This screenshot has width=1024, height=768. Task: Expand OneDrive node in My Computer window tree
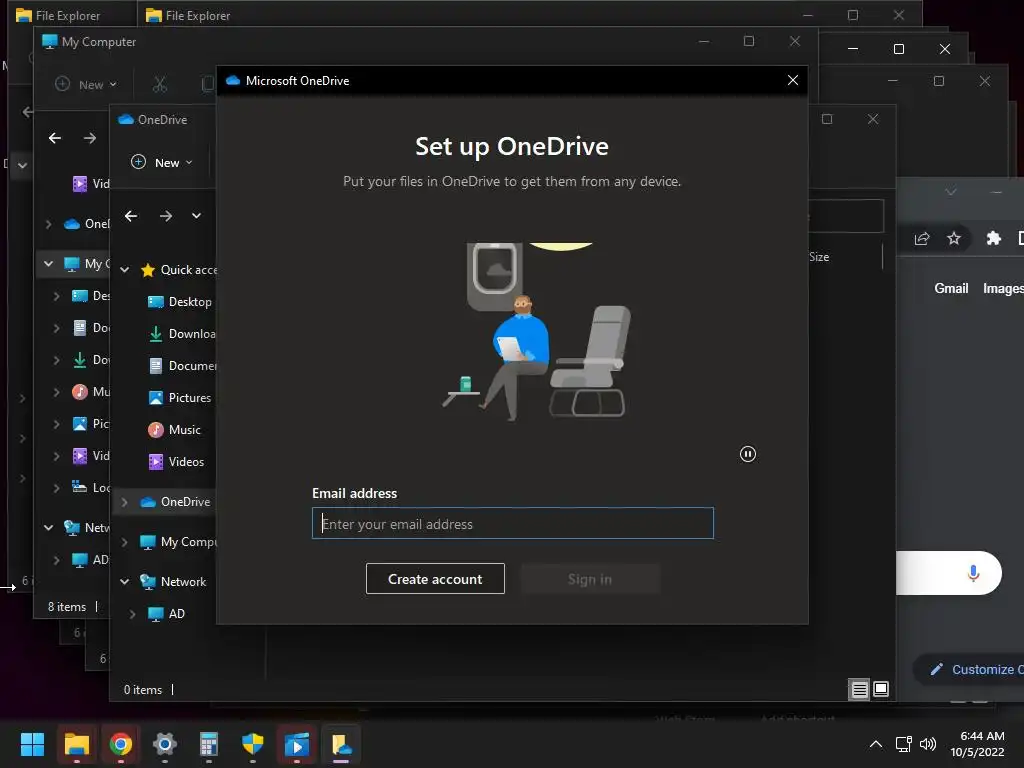point(48,224)
